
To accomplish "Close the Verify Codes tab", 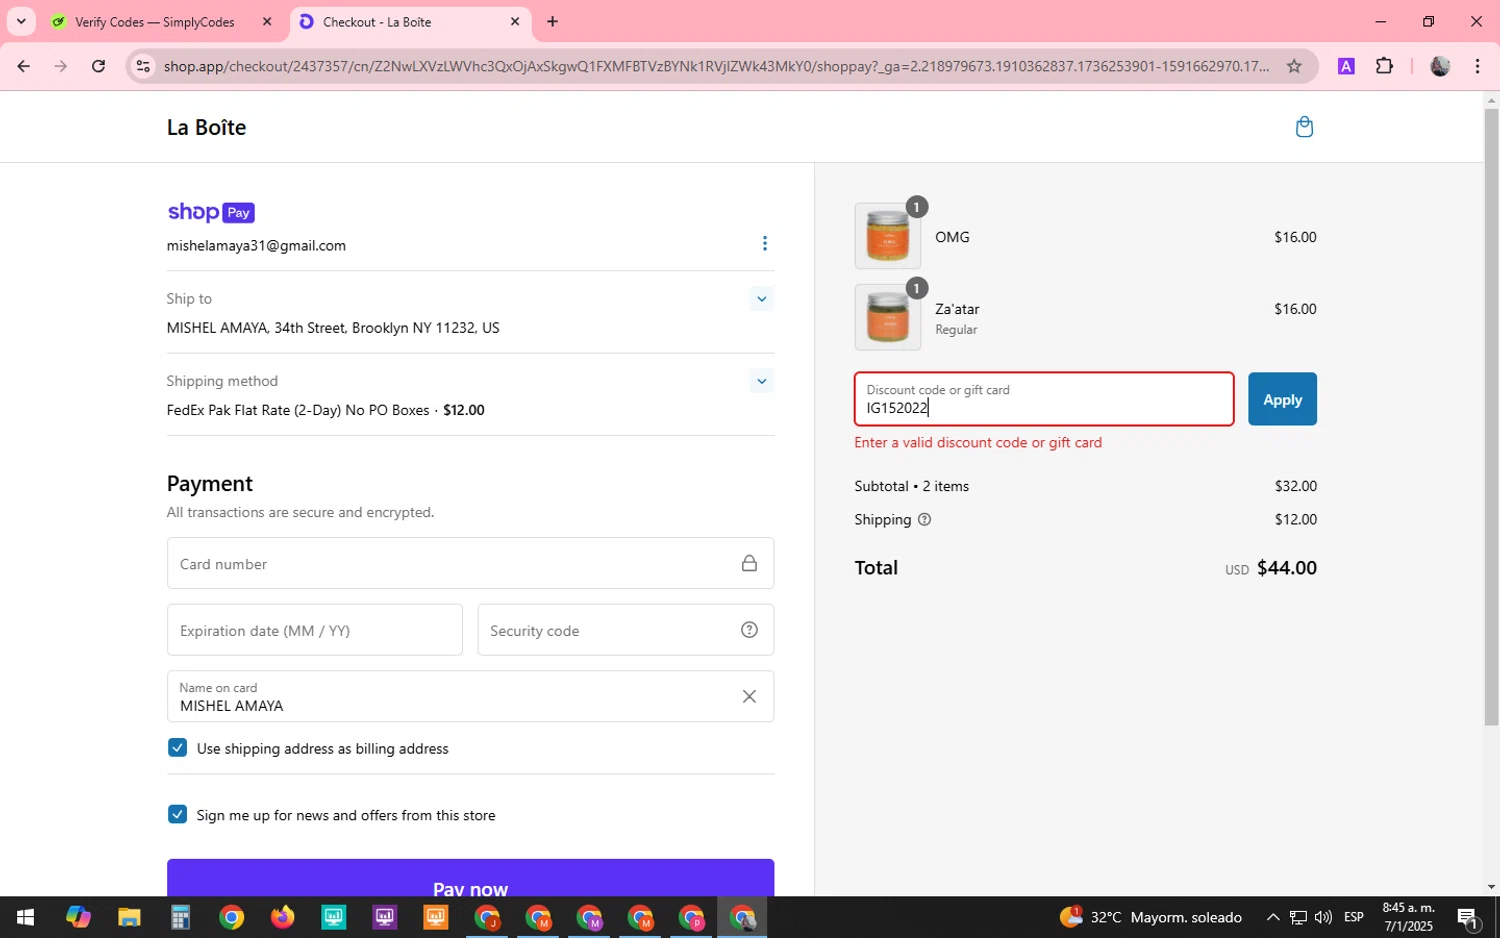I will [x=267, y=21].
